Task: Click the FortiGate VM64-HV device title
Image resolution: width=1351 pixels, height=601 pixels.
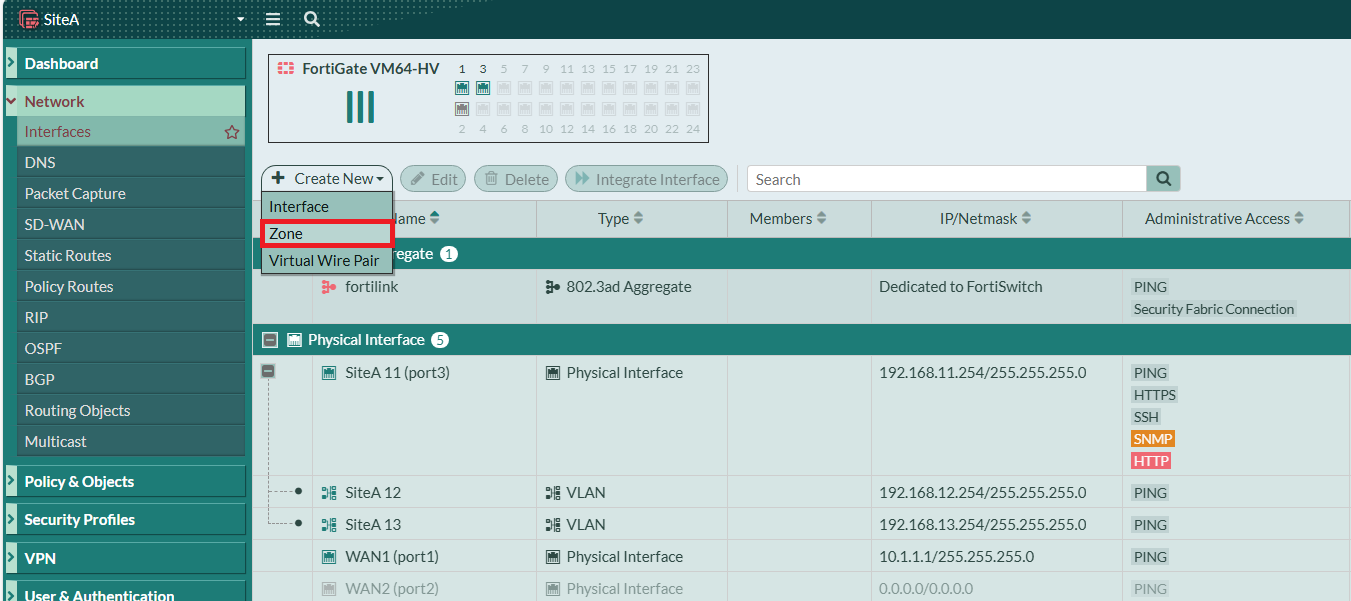Action: pos(370,69)
